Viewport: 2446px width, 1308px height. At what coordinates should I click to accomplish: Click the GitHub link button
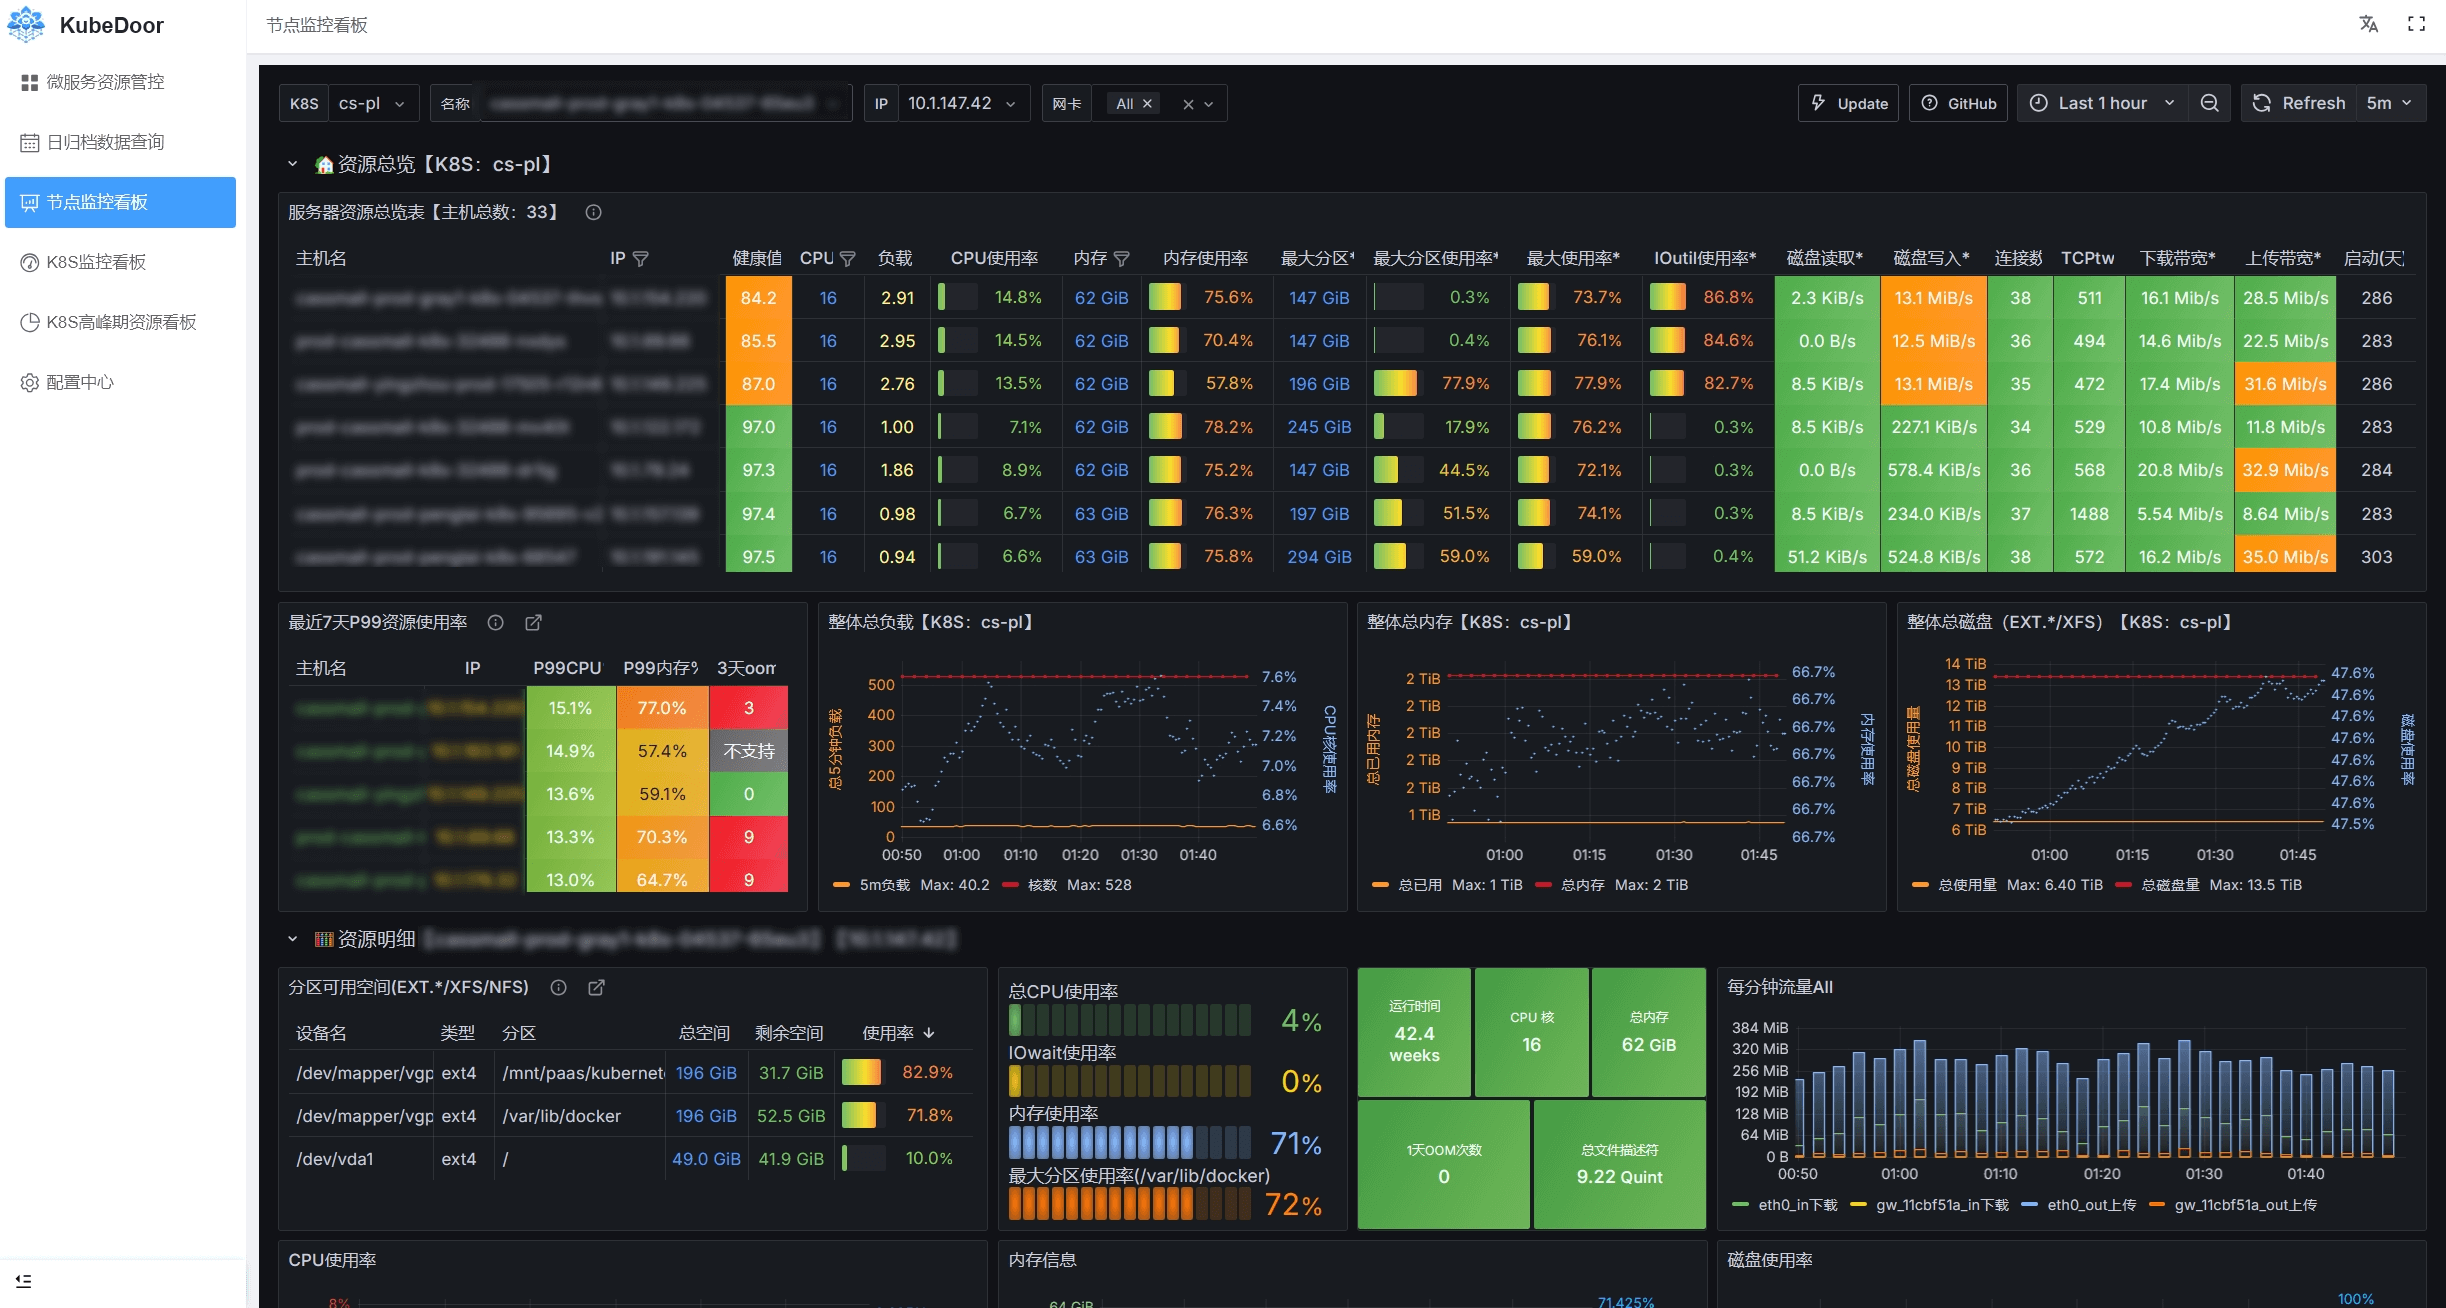[1959, 103]
